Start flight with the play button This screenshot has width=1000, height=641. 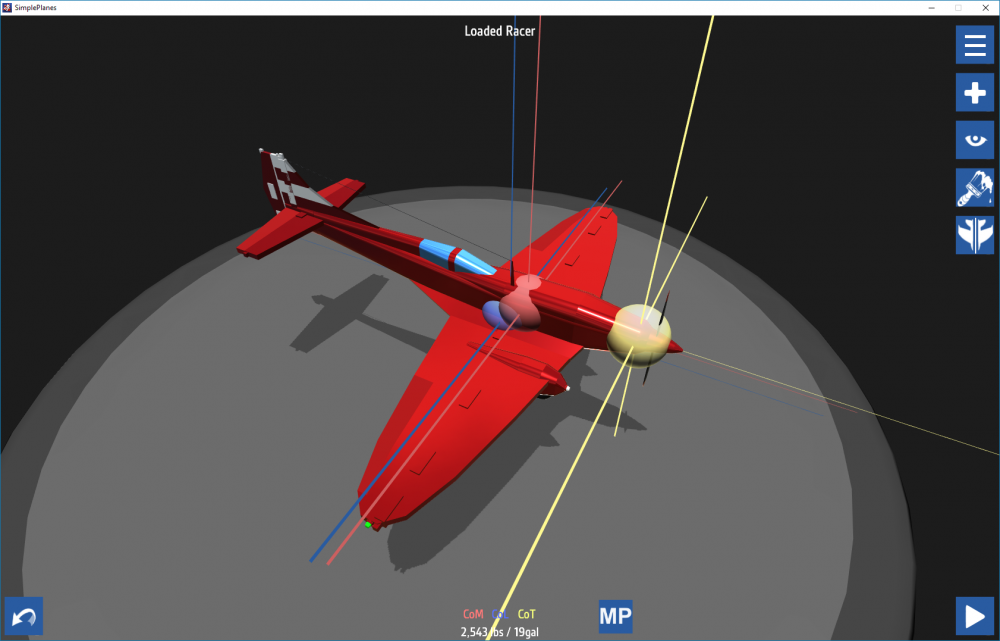click(974, 616)
